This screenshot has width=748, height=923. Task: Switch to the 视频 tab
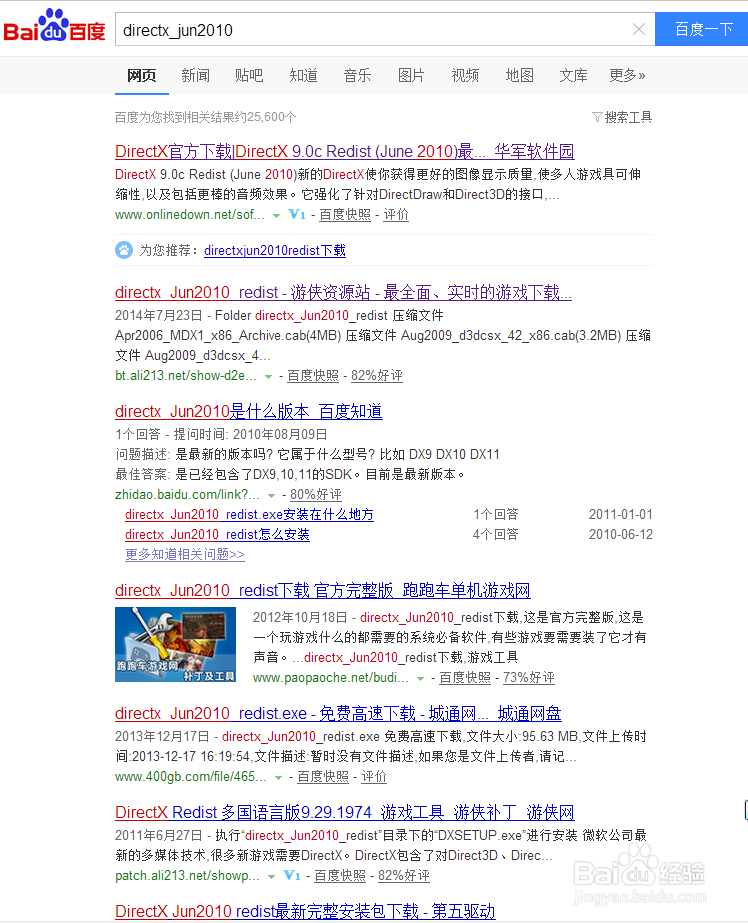coord(465,75)
